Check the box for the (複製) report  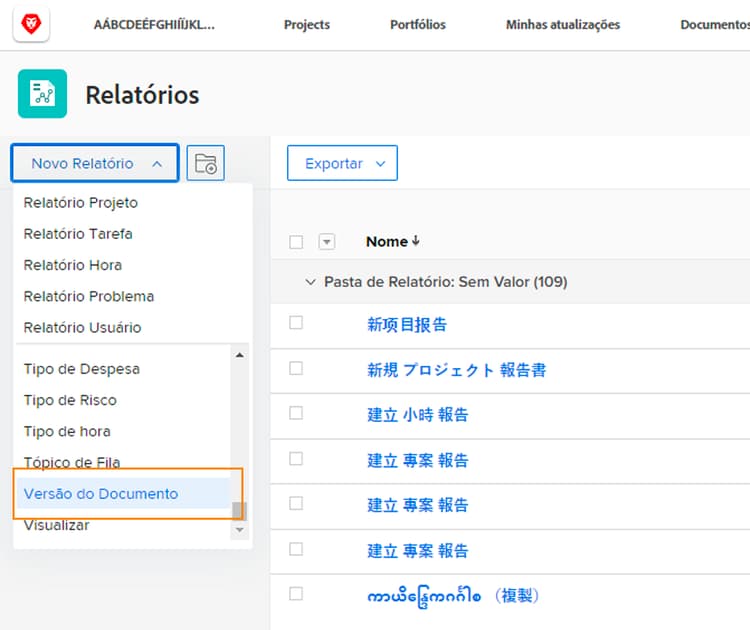(x=296, y=594)
